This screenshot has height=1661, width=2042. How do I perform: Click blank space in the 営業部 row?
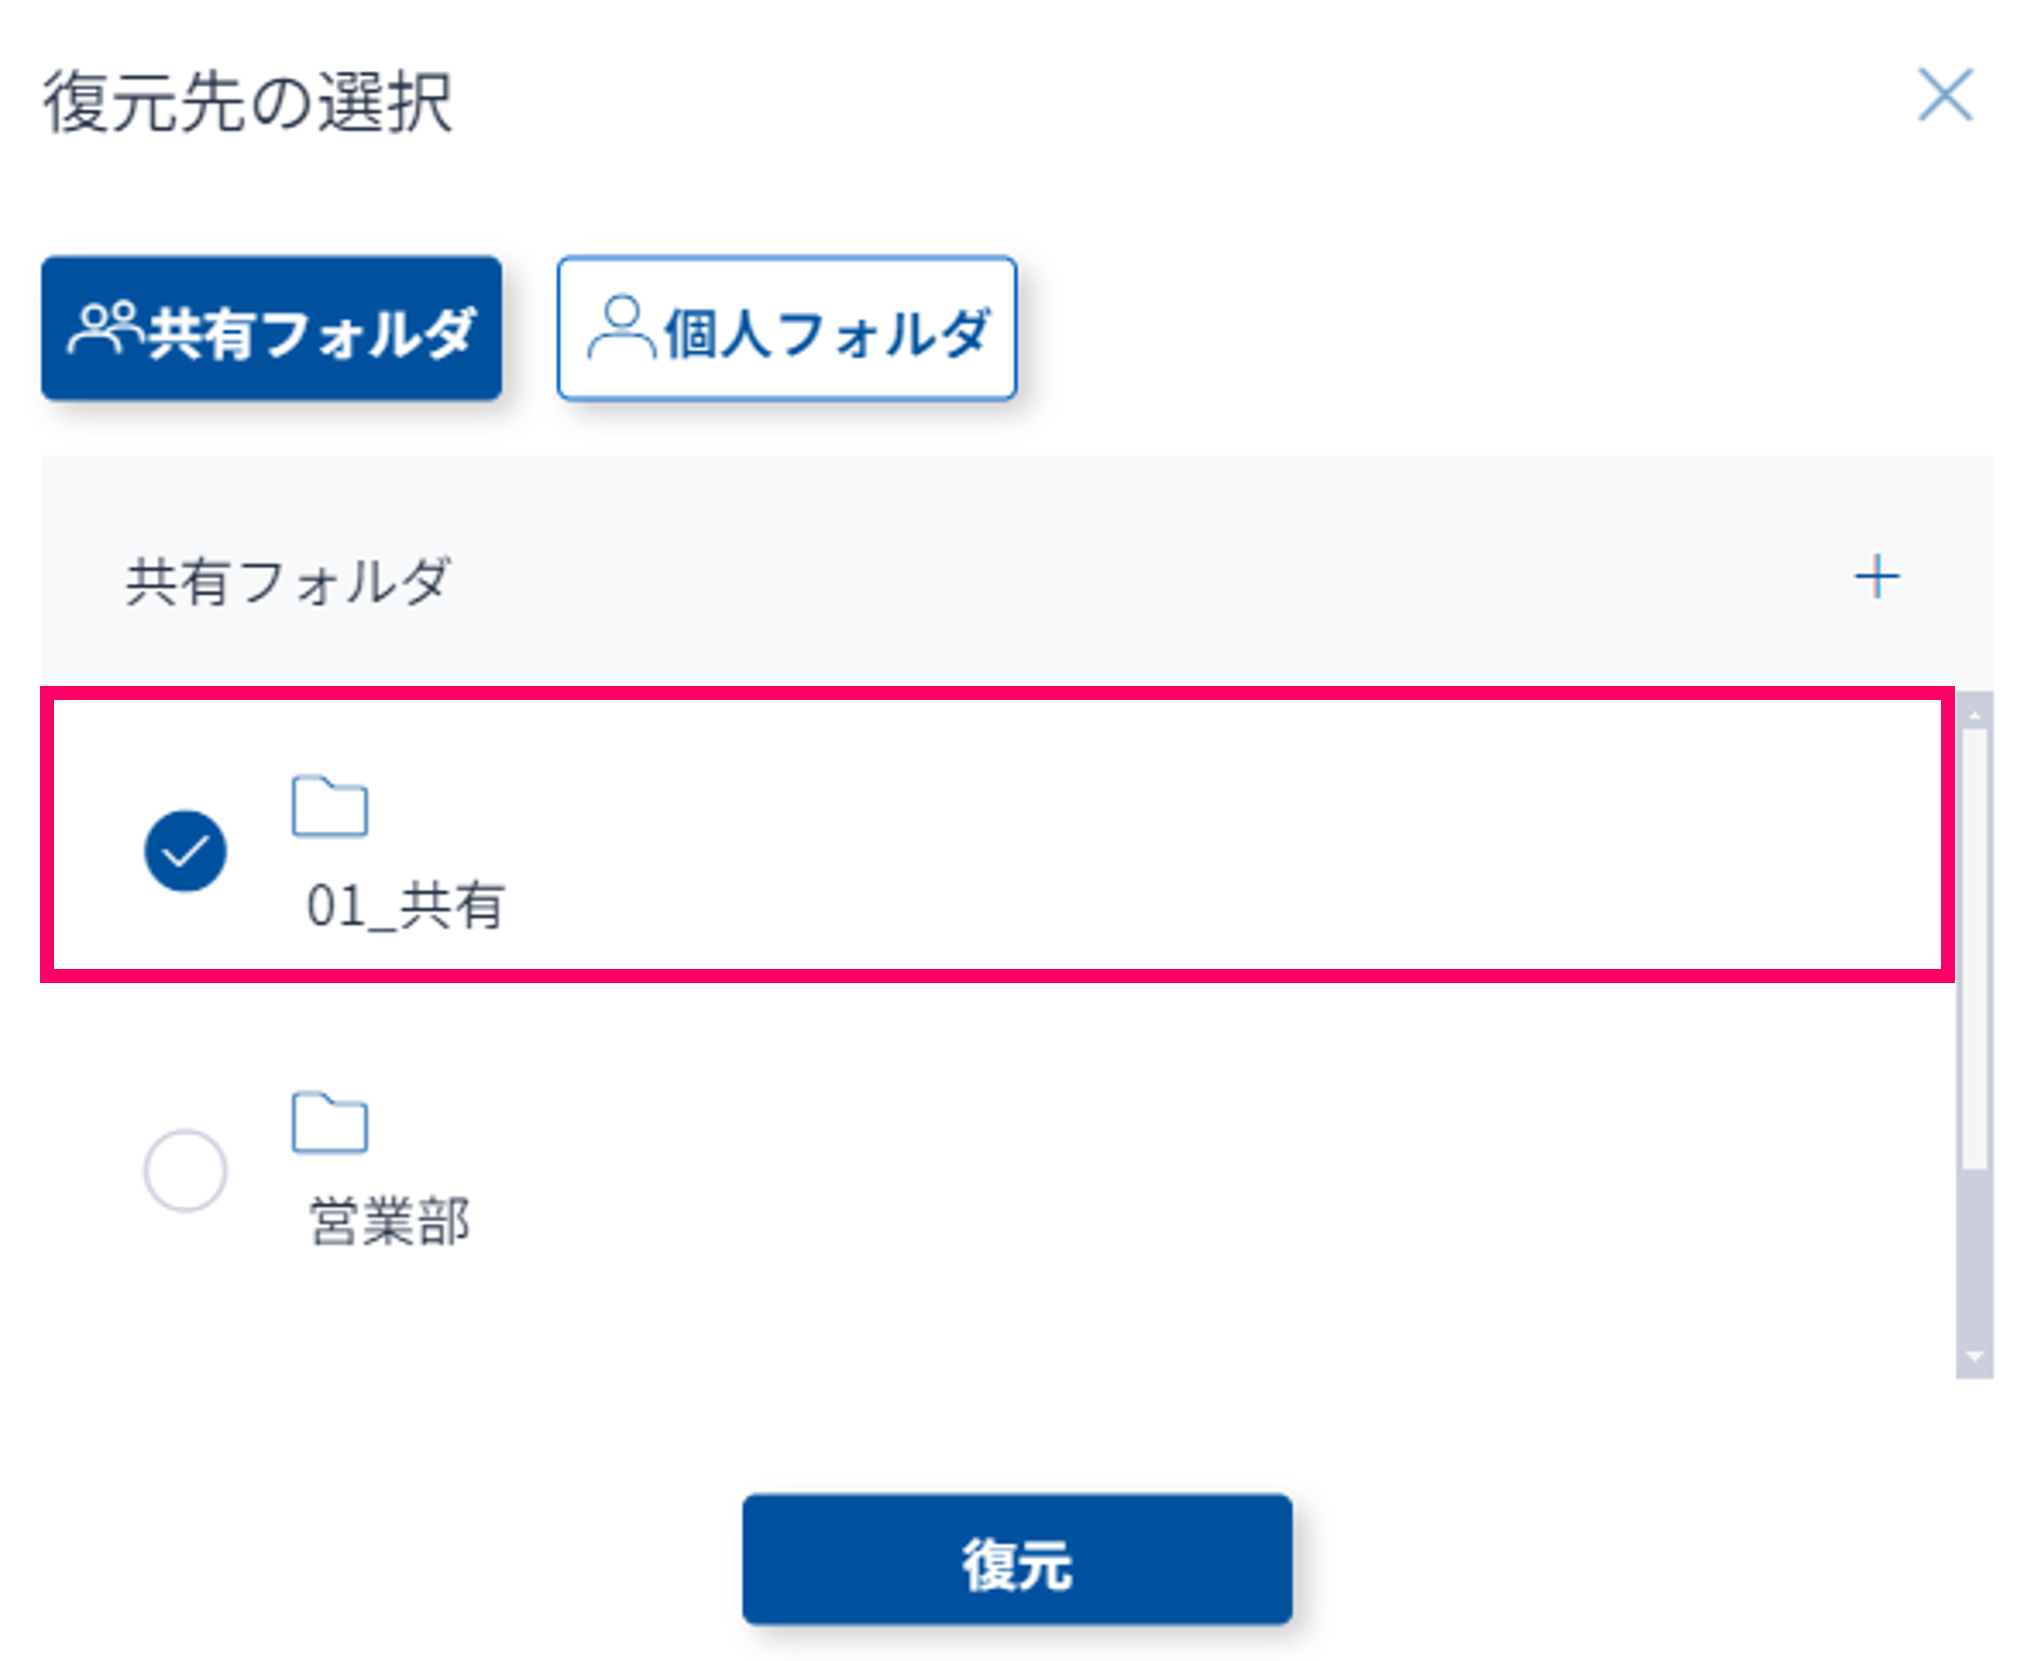point(1100,1170)
